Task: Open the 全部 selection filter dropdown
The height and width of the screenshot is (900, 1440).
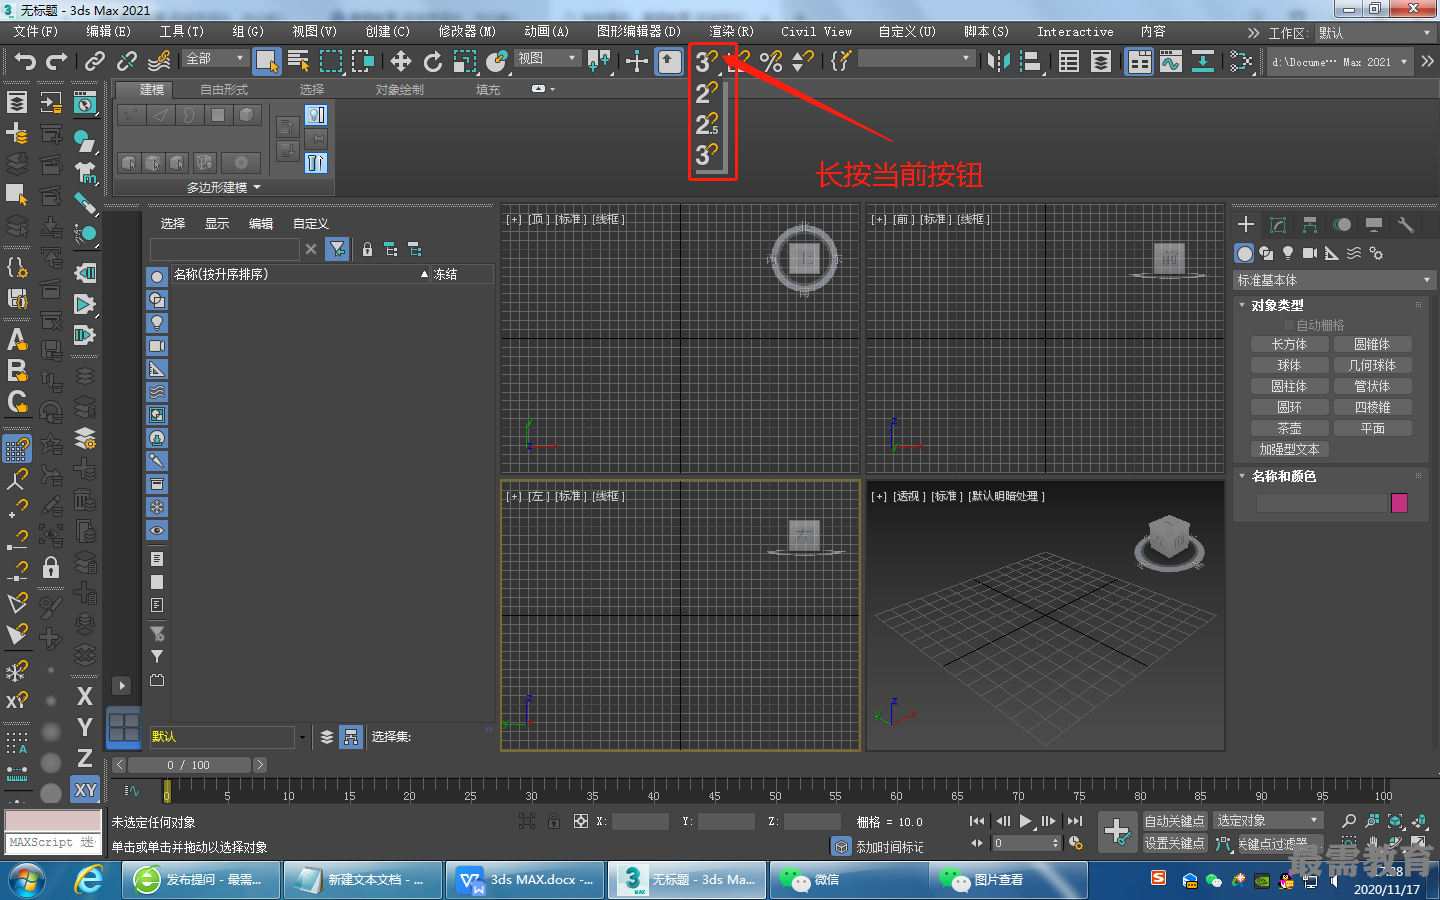Action: tap(216, 59)
